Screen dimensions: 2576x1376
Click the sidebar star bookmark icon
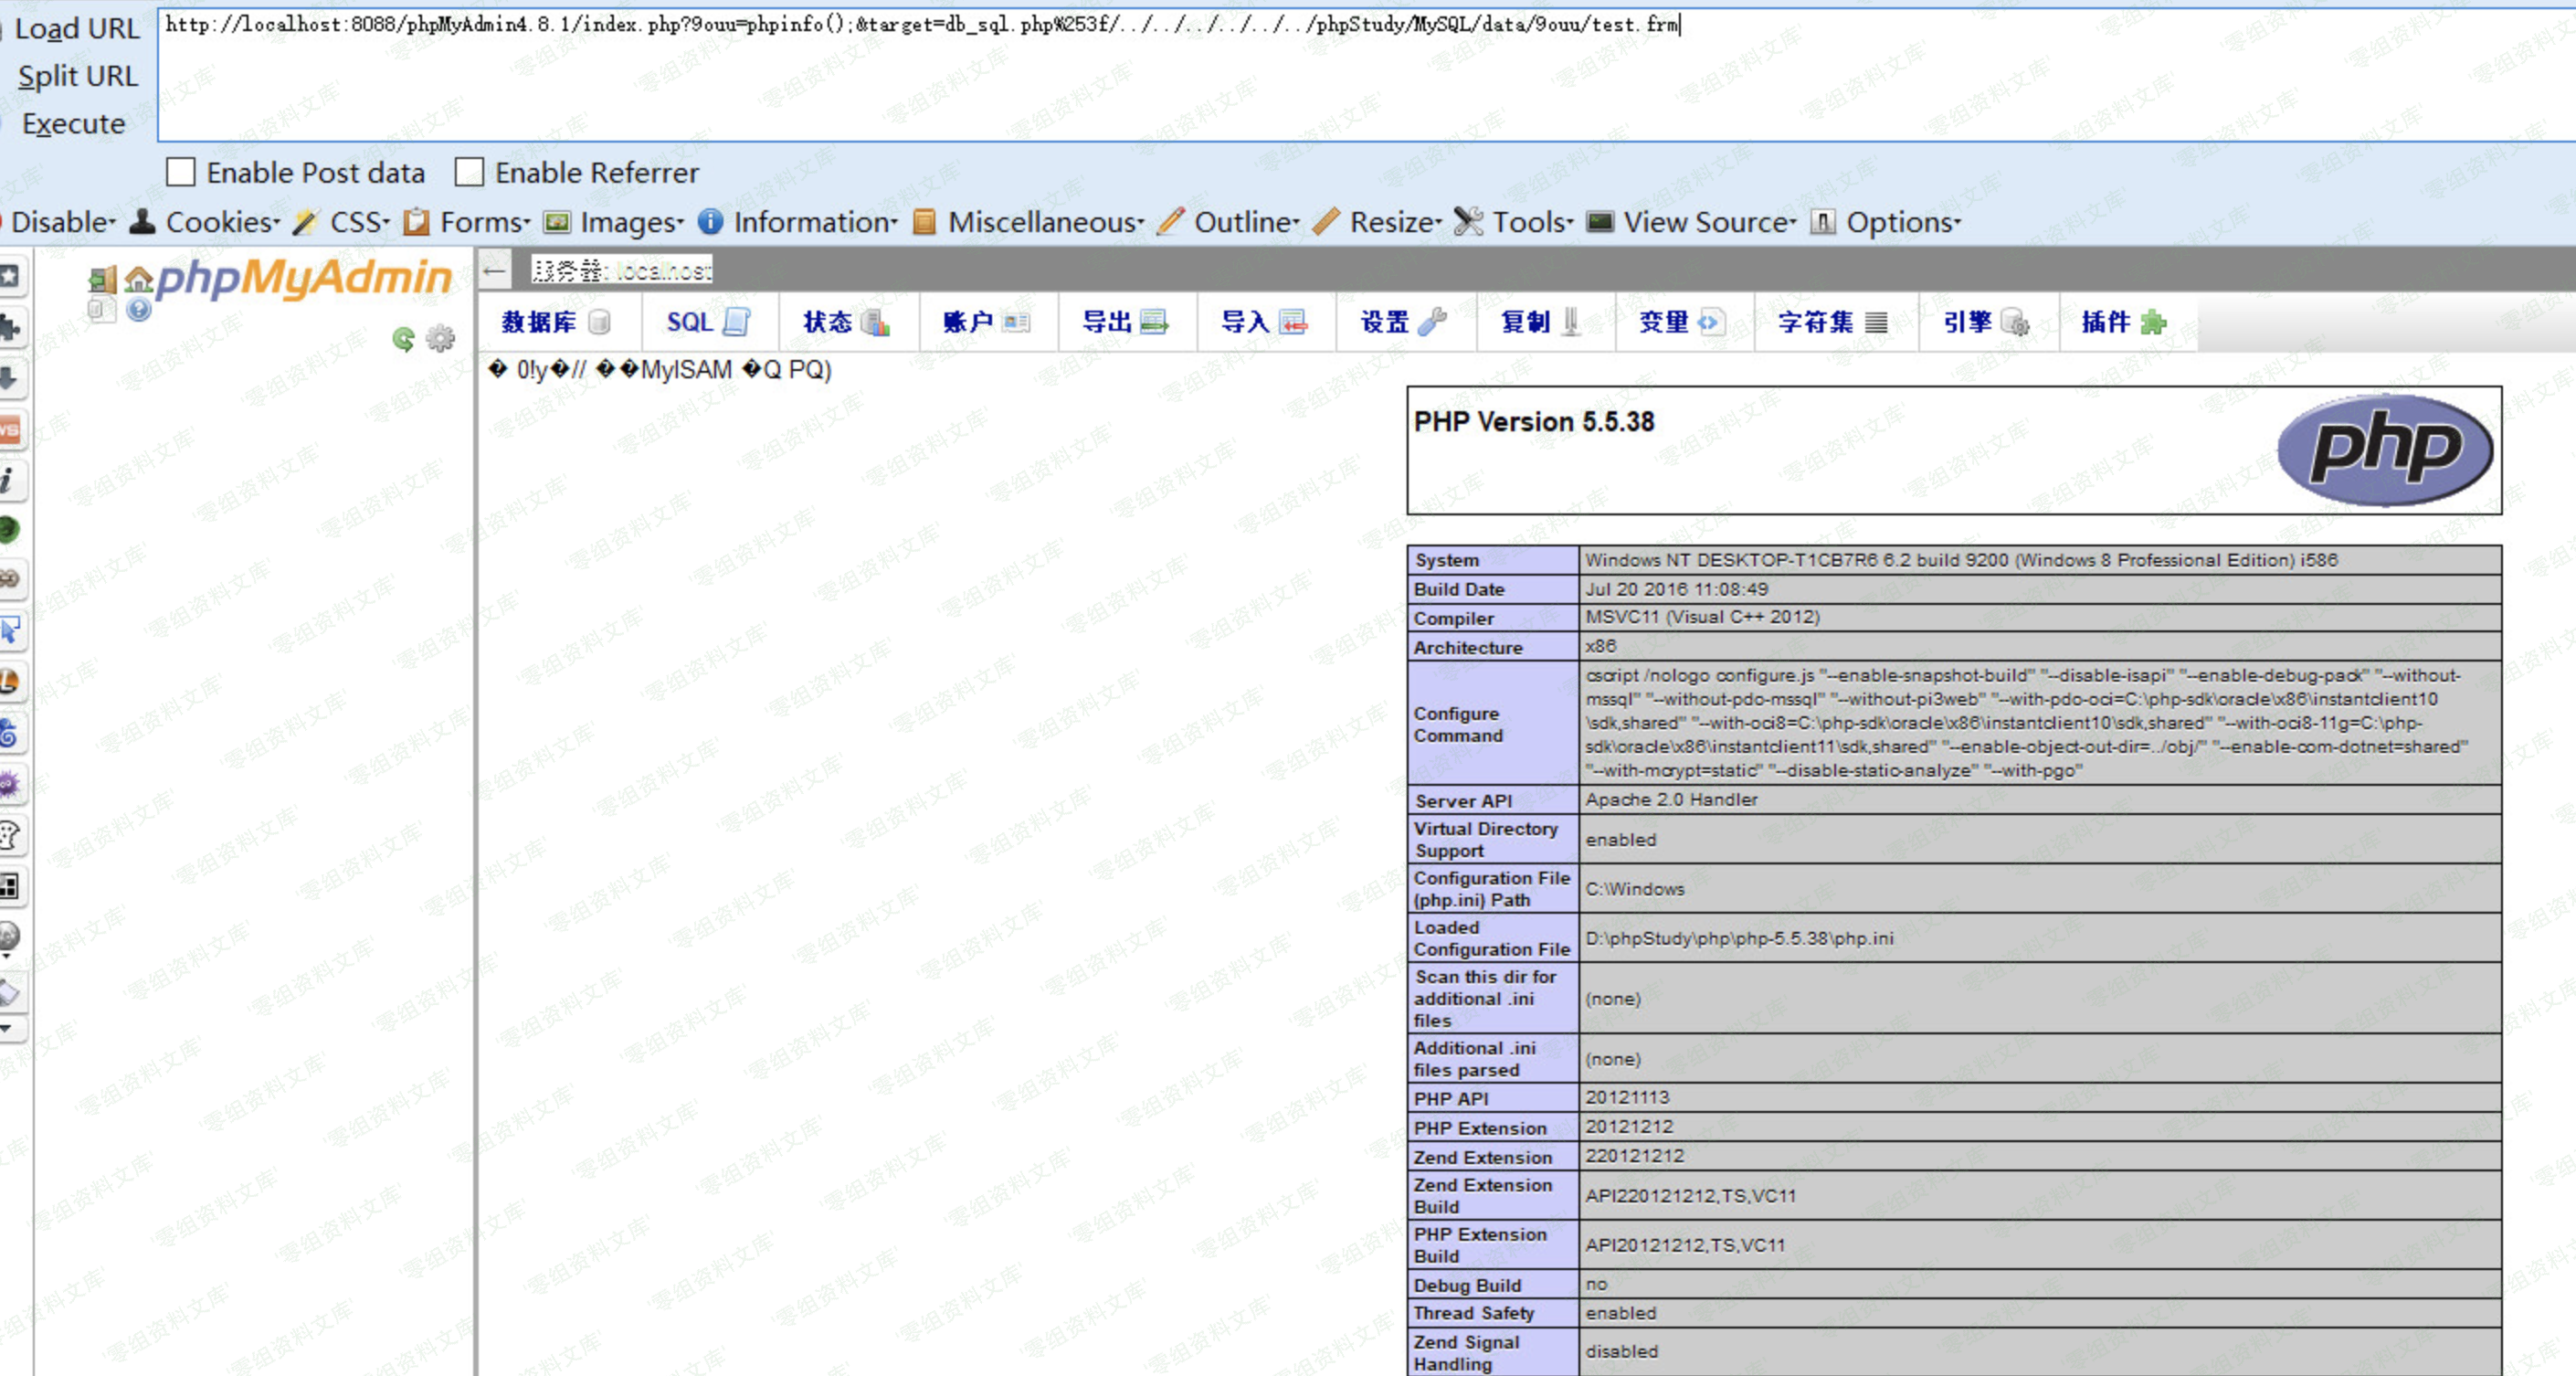point(10,276)
